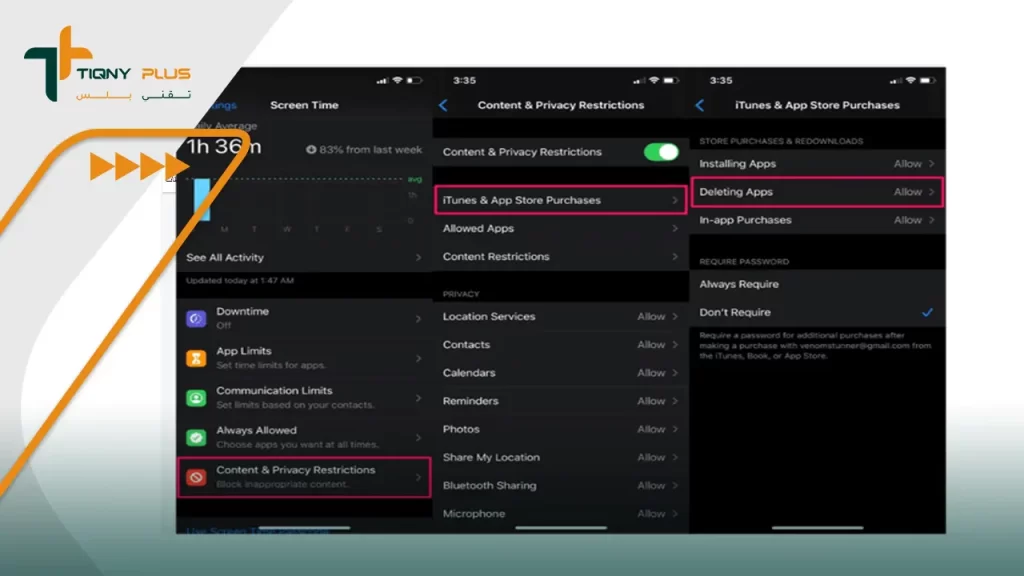The image size is (1024, 576).
Task: Open Installing Apps Allow setting
Action: click(x=817, y=164)
